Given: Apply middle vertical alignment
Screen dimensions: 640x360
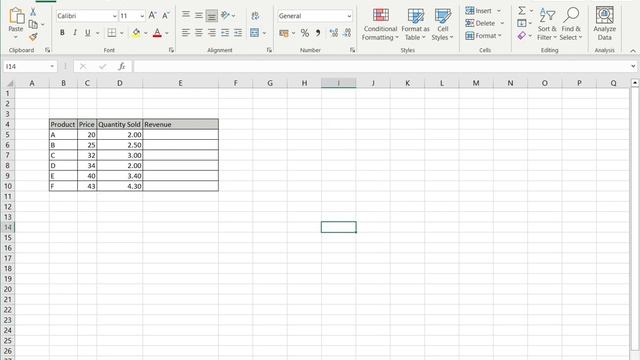Looking at the screenshot, I should click(198, 16).
